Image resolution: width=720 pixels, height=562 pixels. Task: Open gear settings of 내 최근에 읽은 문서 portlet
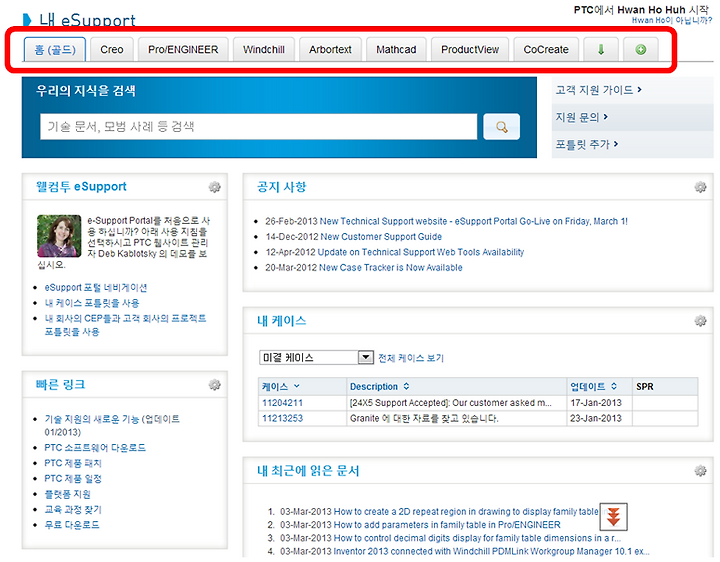(700, 471)
